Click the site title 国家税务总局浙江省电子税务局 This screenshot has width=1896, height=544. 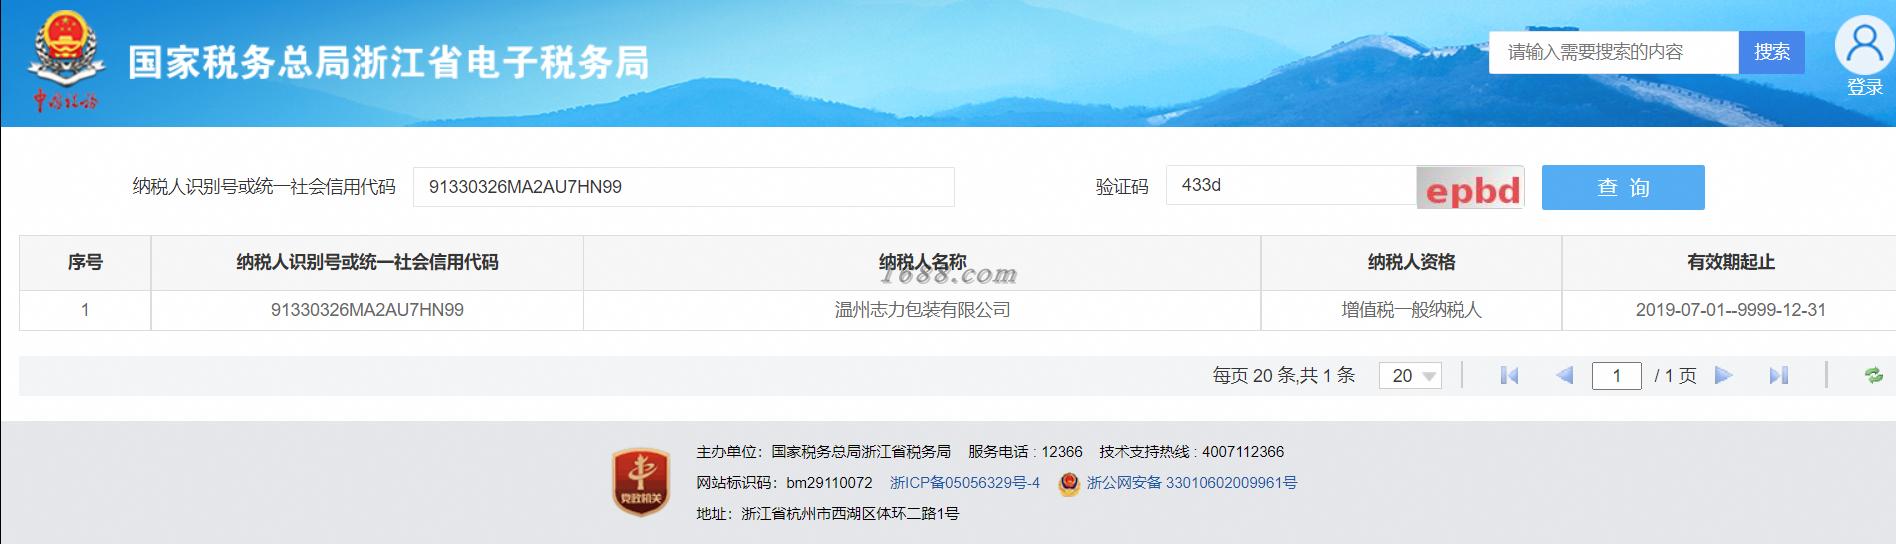tap(389, 62)
